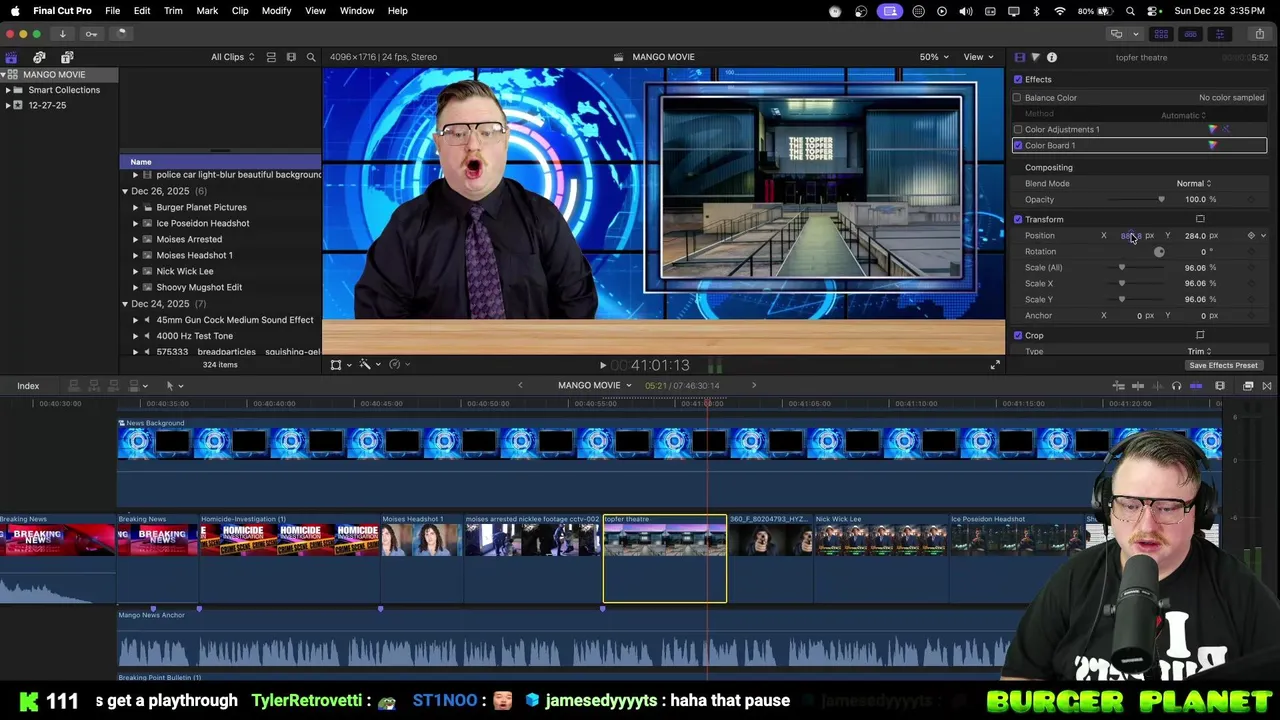Click the Rotation dial control
Viewport: 1280px width, 720px height.
click(1159, 251)
